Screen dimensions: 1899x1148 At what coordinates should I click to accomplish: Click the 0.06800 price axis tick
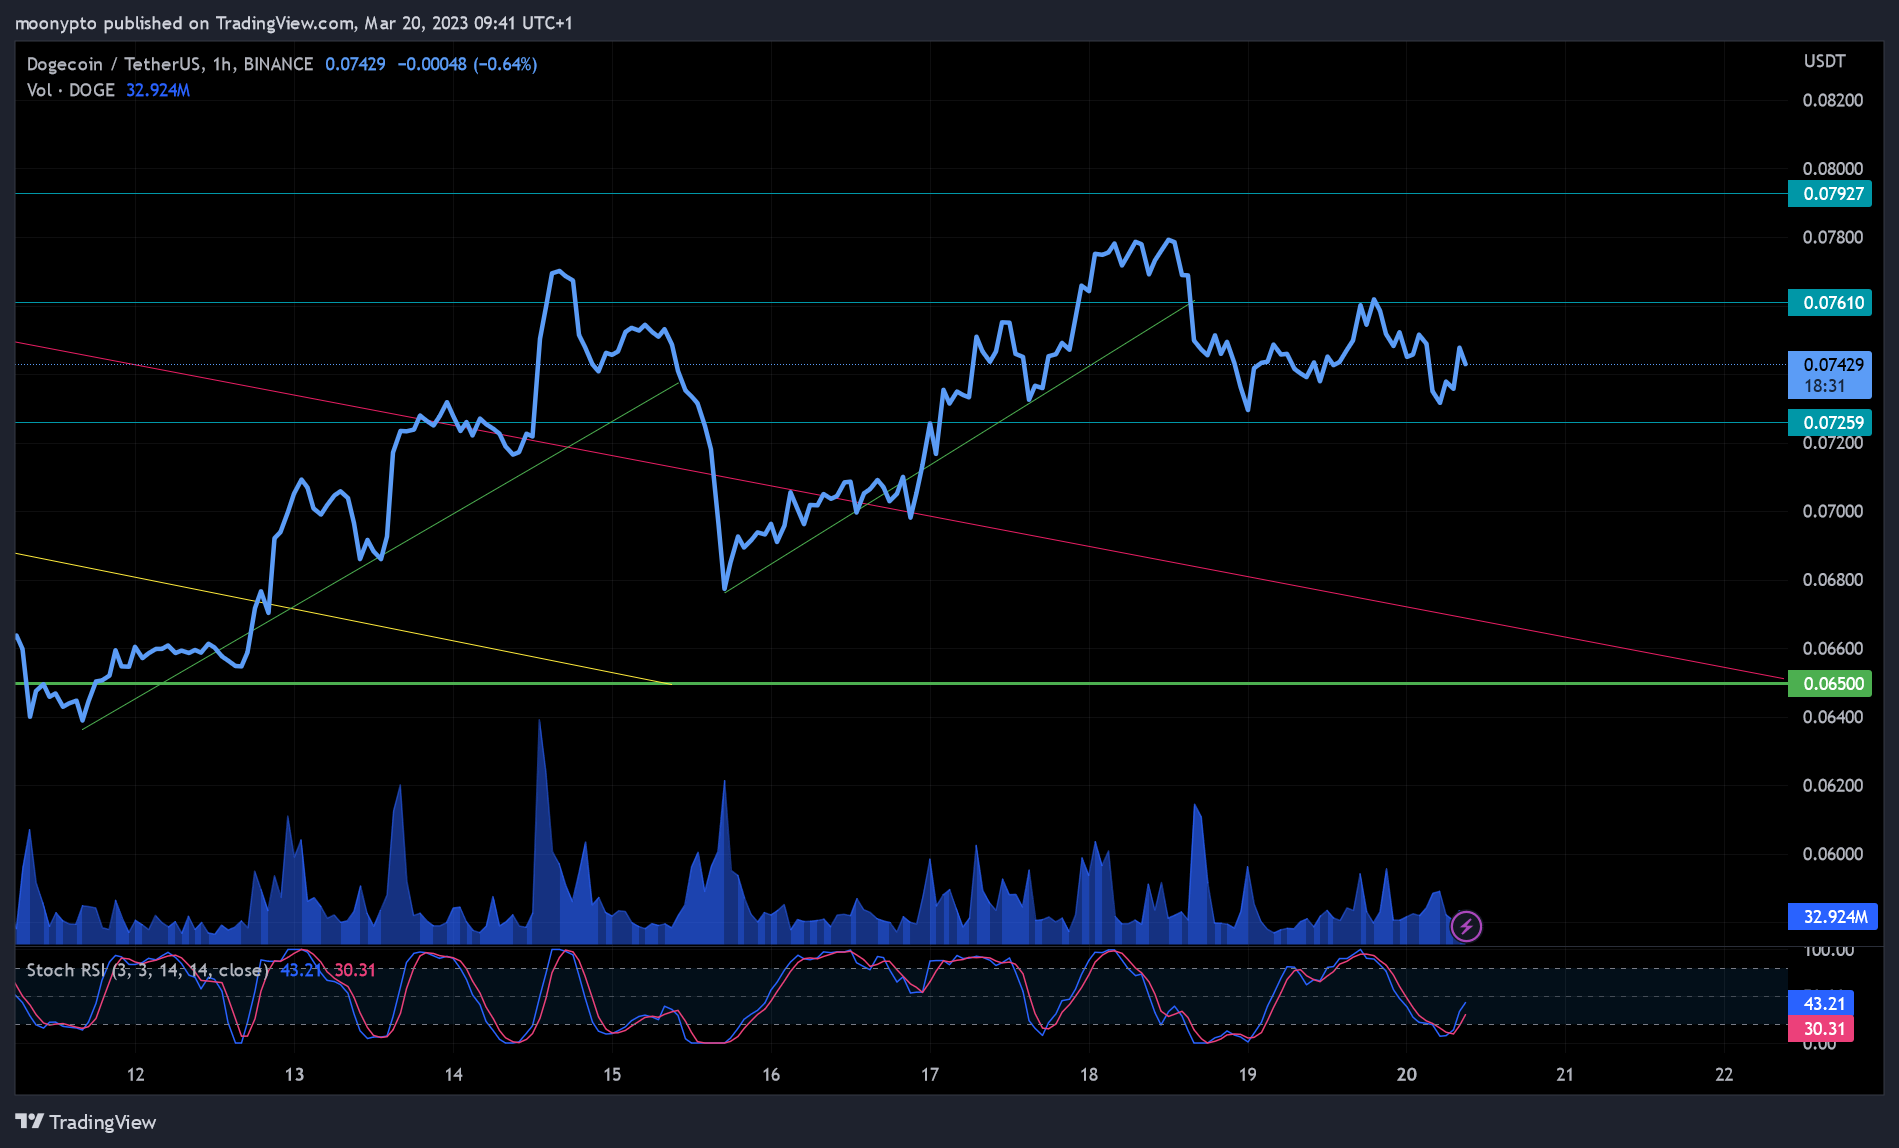[x=1833, y=580]
